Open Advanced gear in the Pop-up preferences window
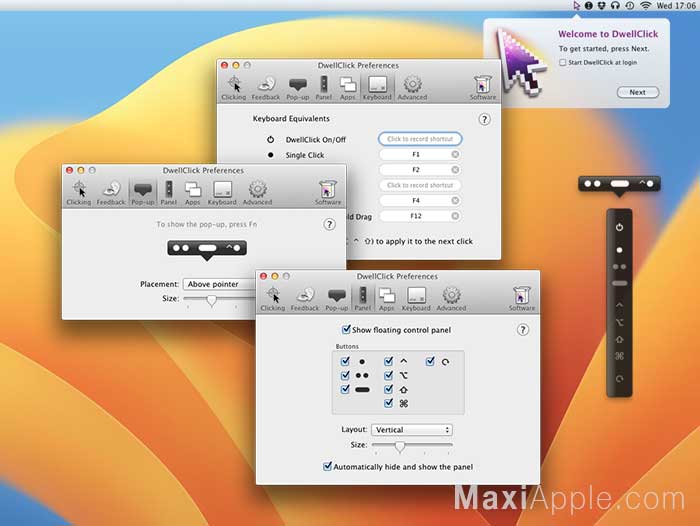 point(258,193)
